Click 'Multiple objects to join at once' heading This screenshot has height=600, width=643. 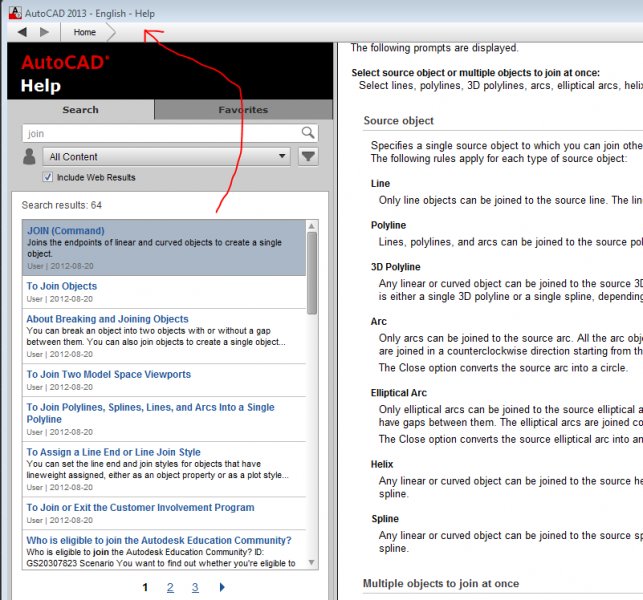[441, 583]
